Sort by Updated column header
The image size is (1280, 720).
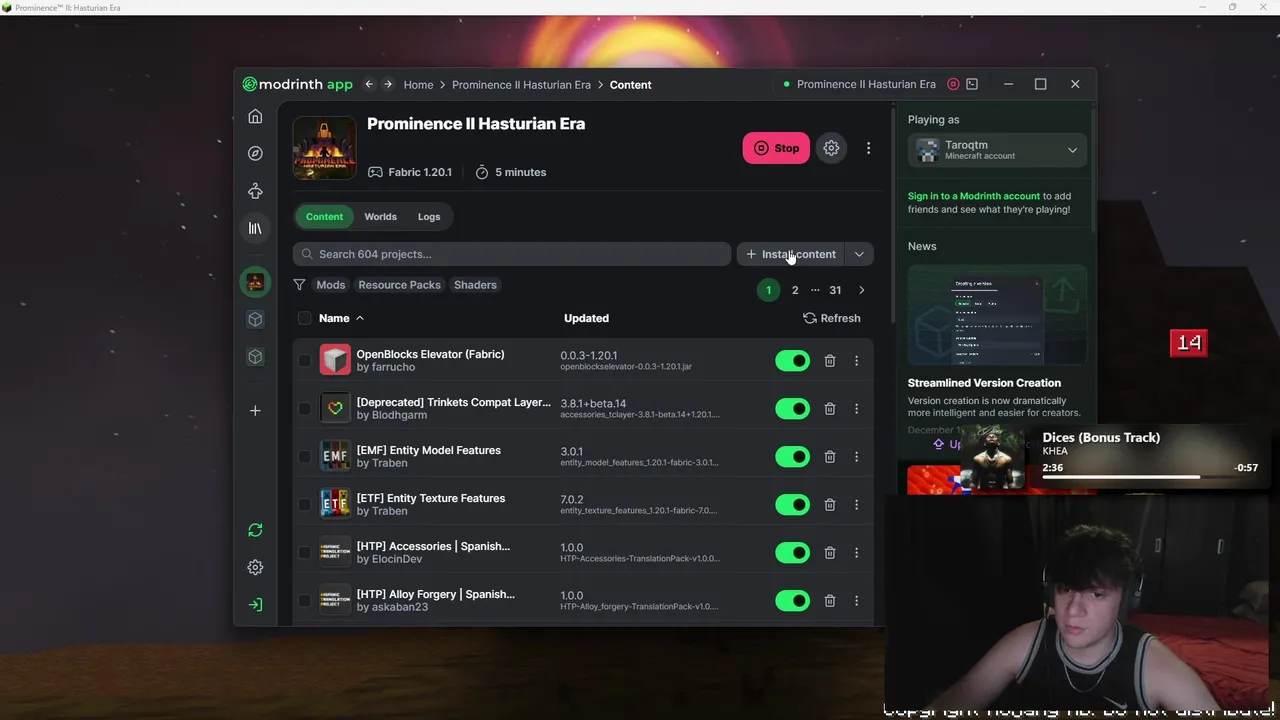[586, 318]
